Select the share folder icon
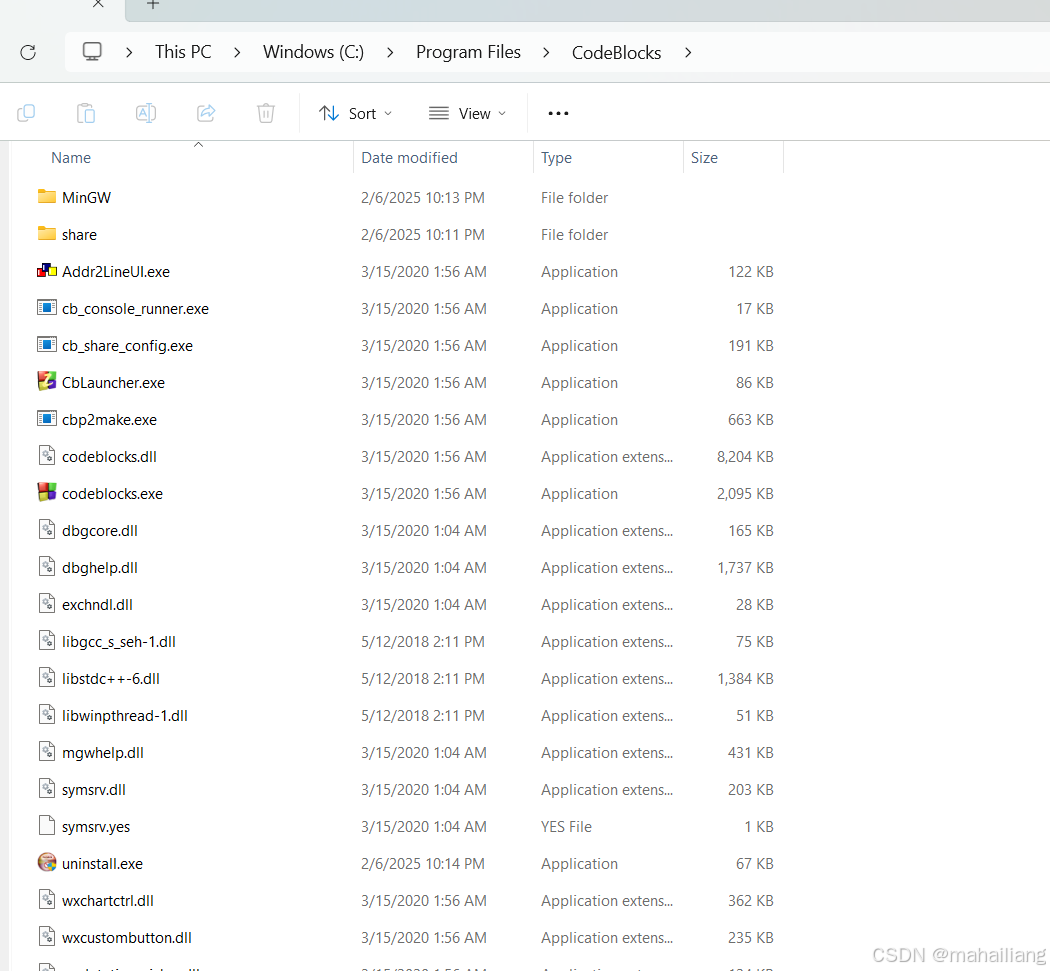1050x972 pixels. point(47,234)
